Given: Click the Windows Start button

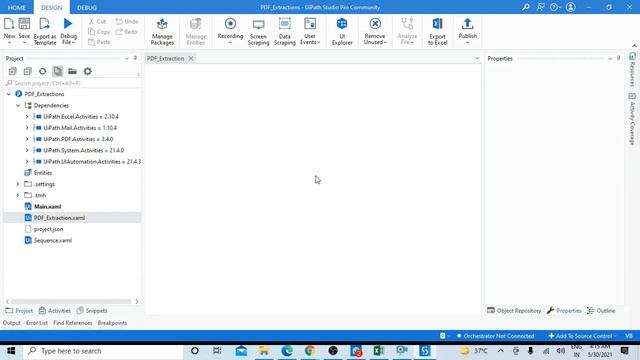Looking at the screenshot, I should pyautogui.click(x=11, y=351).
